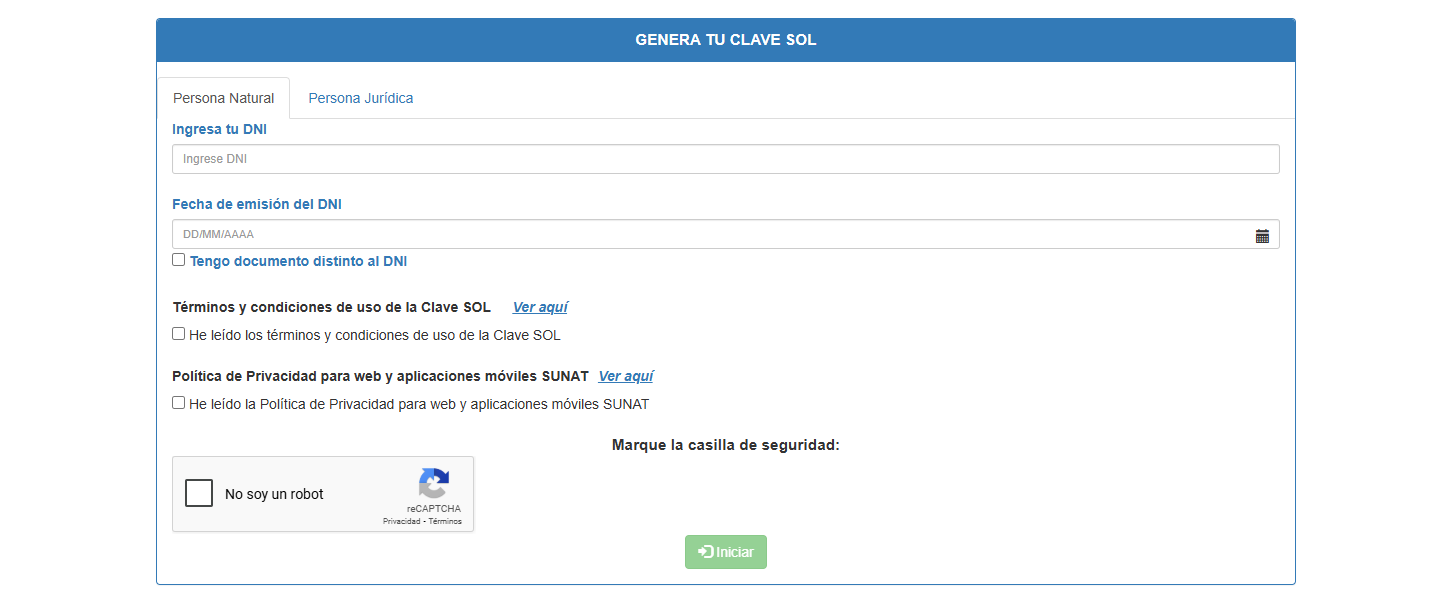Viewport: 1447px width, 603px height.
Task: Click the 'GENERA TU CLAVE SOL' header
Action: [x=726, y=40]
